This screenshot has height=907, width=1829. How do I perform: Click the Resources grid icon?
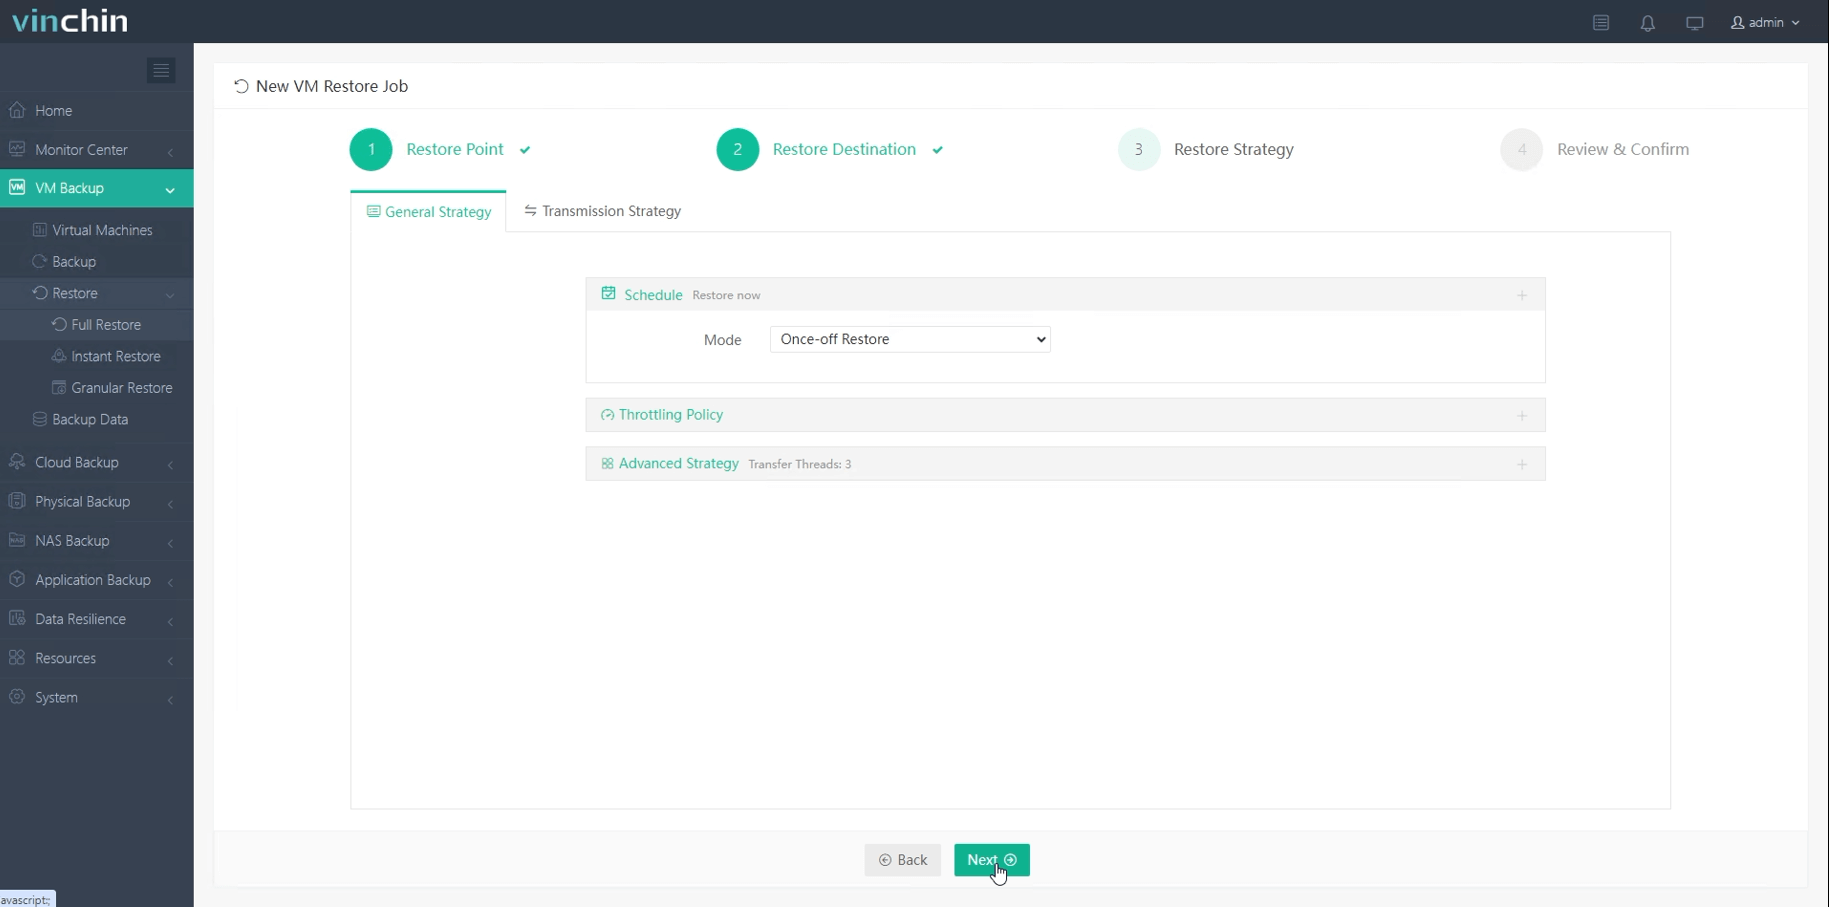pos(17,657)
